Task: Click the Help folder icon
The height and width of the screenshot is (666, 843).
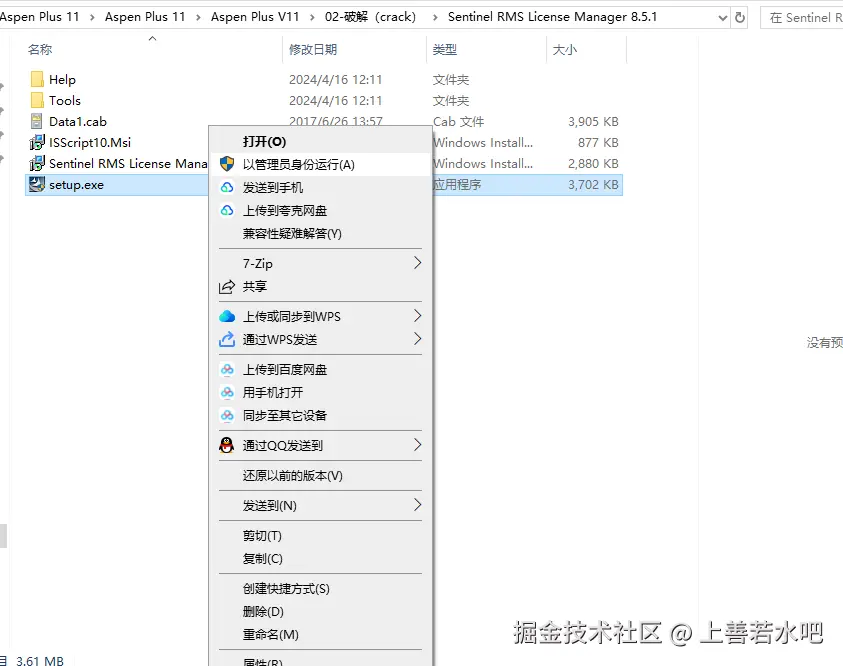Action: click(x=37, y=80)
